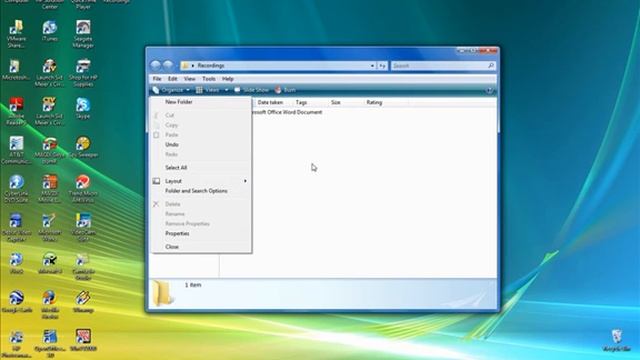This screenshot has width=640, height=360.
Task: Choose Select All in Organize menu
Action: (176, 167)
